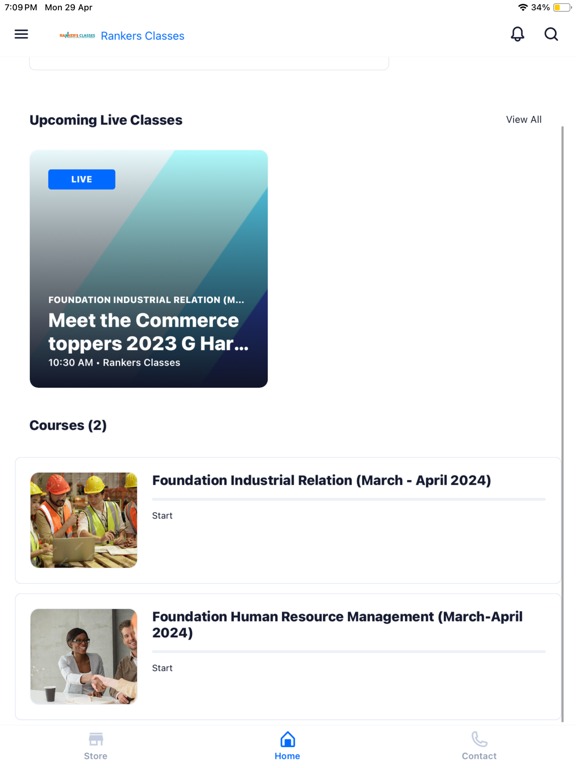Open Foundation Industrial Relation (March - April 2024) title
Screen dimensions: 576x768
pos(321,480)
